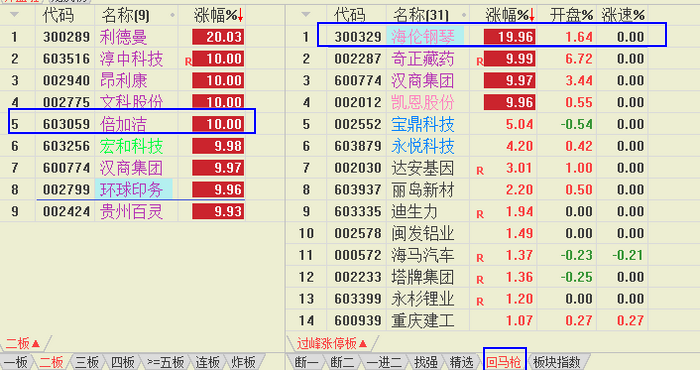This screenshot has height=370, width=700.
Task: Open the left table's top-left dropdown triangle
Action: tap(14, 15)
